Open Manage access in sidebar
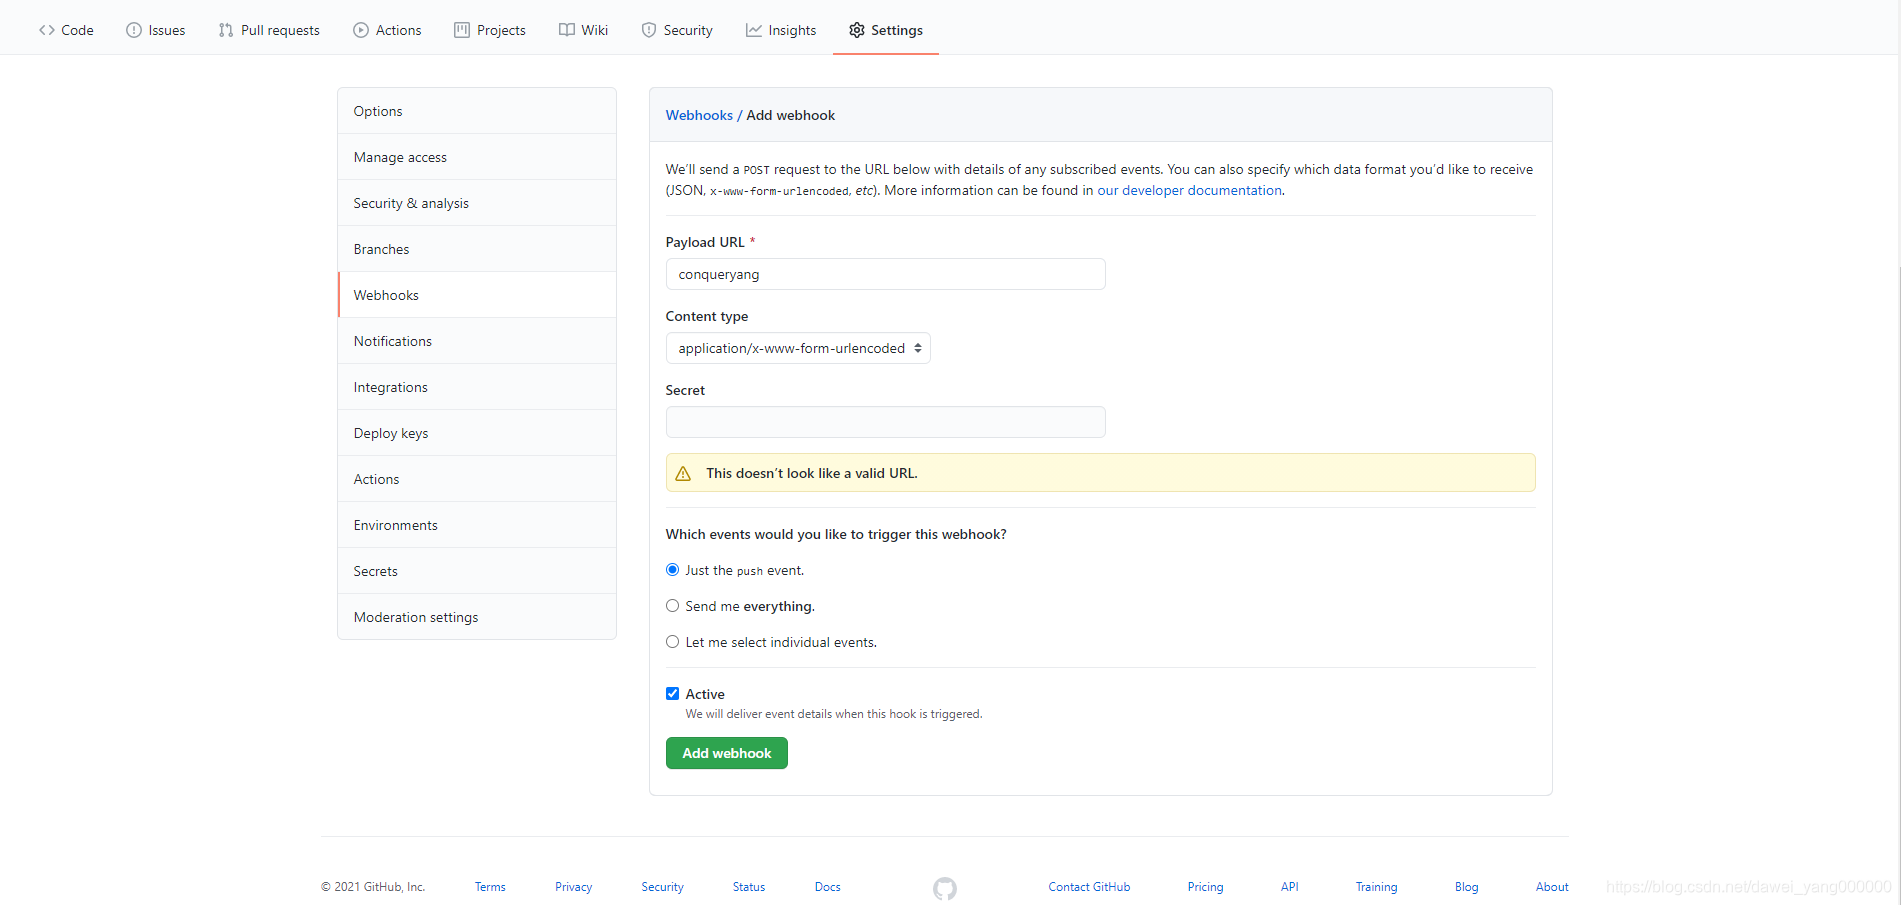Screen dimensions: 1901x905 pyautogui.click(x=477, y=157)
